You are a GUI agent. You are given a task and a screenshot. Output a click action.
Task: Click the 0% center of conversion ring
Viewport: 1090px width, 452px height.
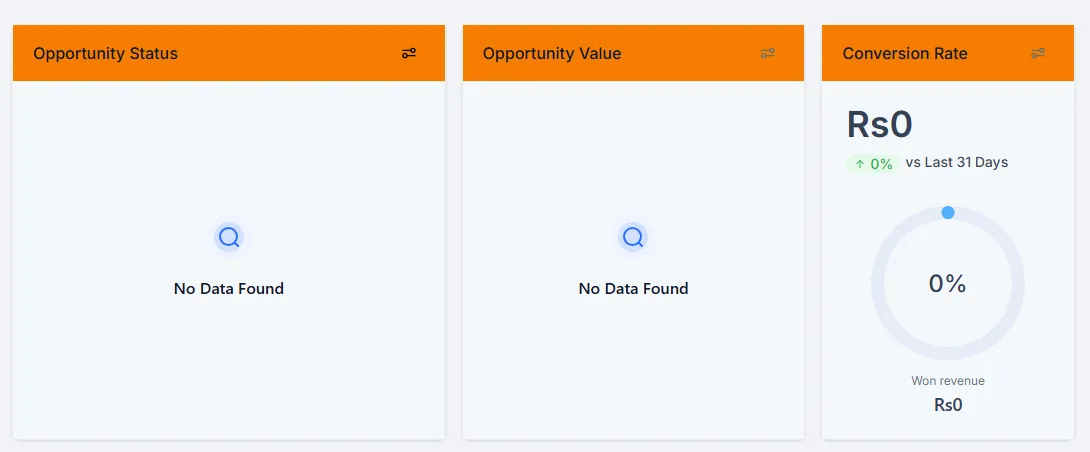947,283
